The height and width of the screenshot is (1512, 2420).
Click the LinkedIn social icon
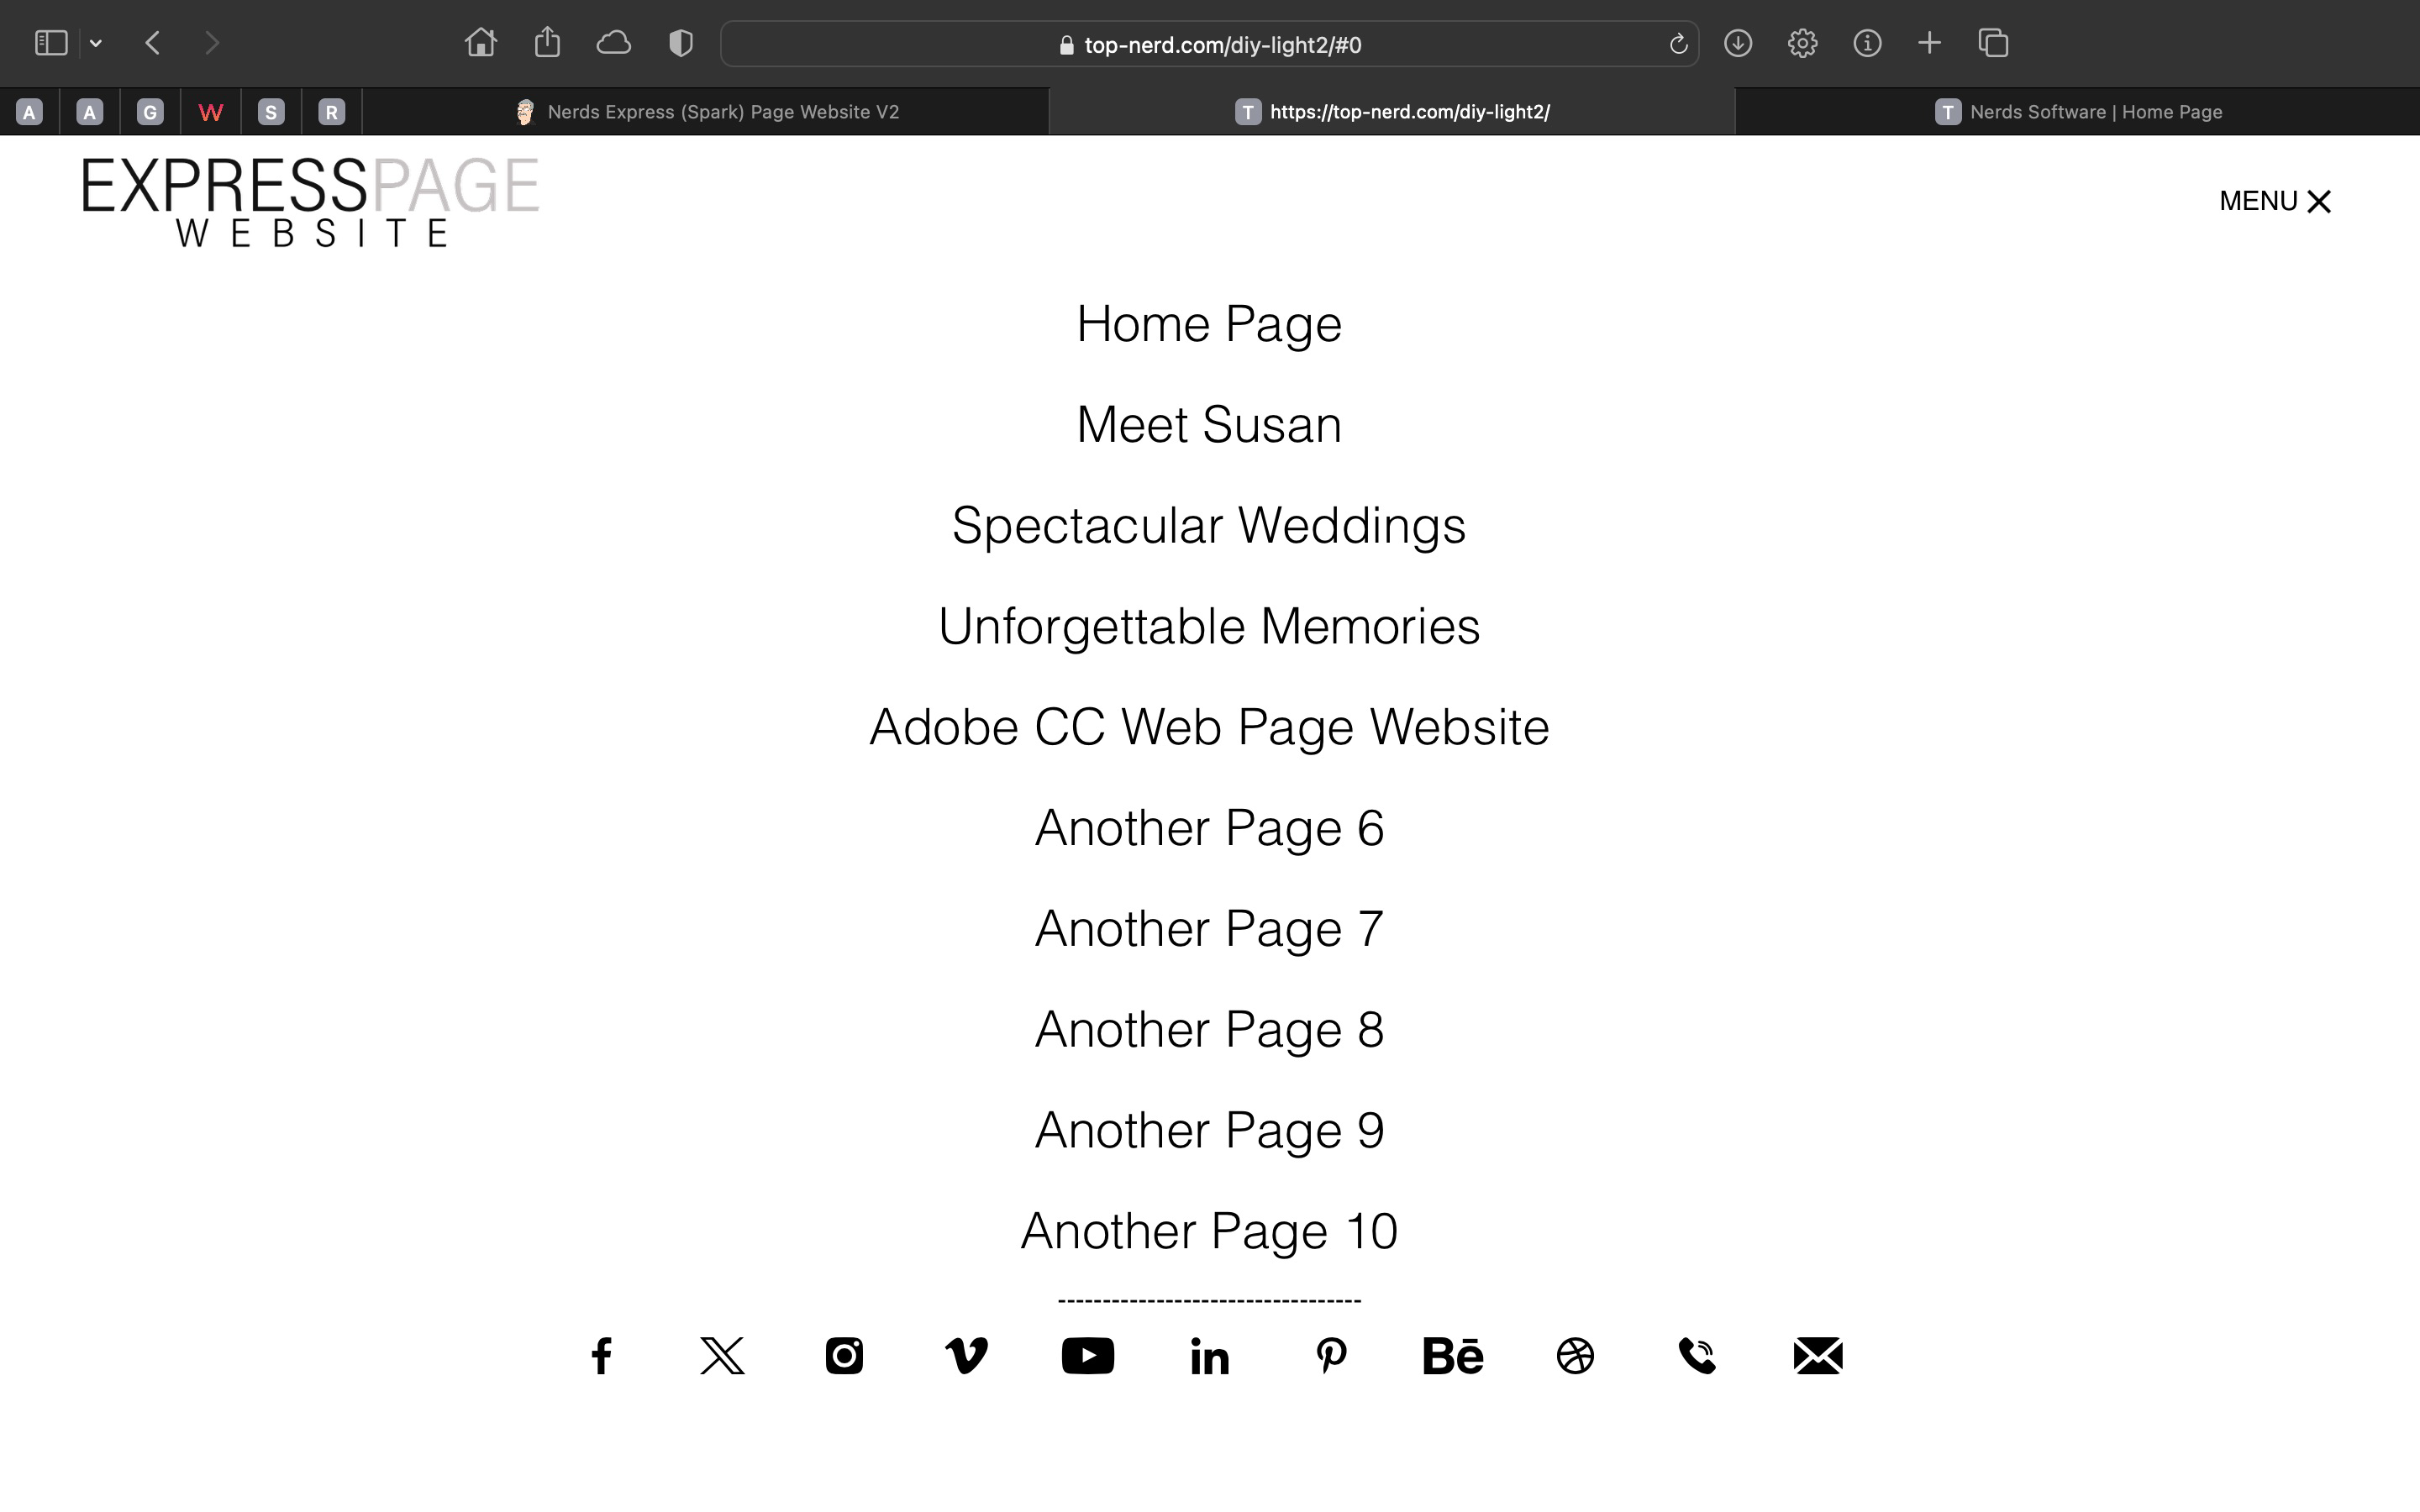[x=1209, y=1357]
